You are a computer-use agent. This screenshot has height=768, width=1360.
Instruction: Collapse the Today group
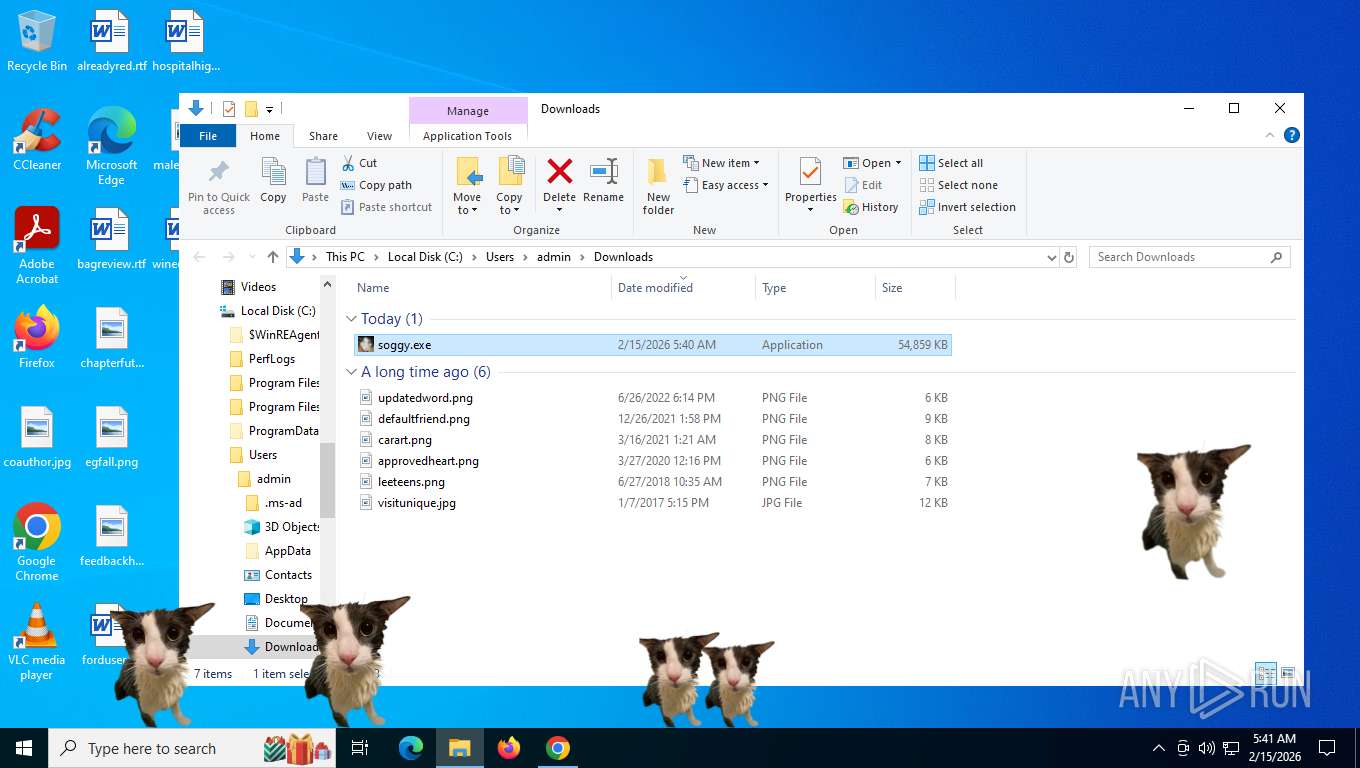[x=351, y=319]
